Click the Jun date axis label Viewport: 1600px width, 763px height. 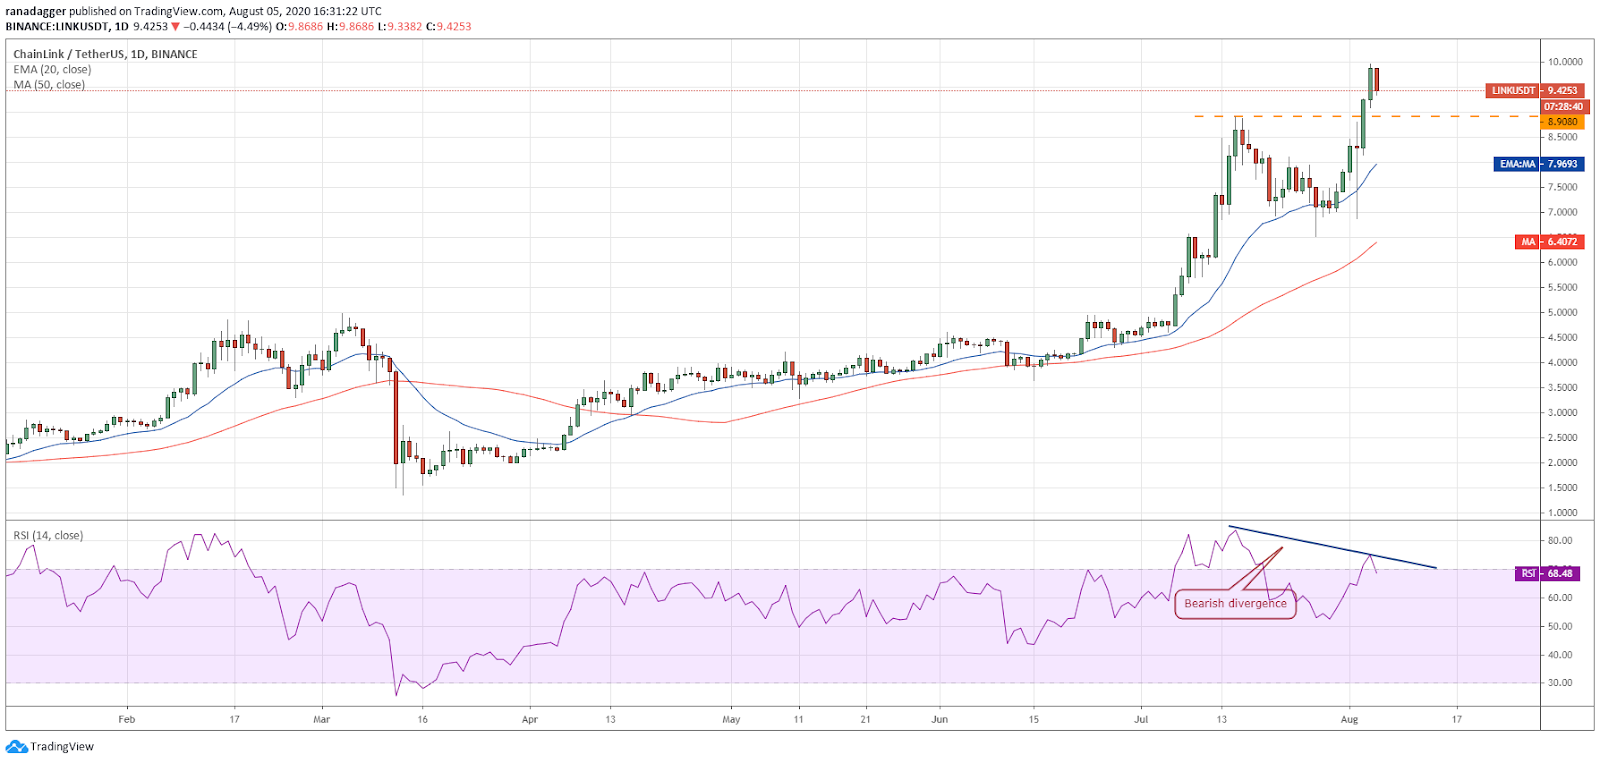(939, 719)
